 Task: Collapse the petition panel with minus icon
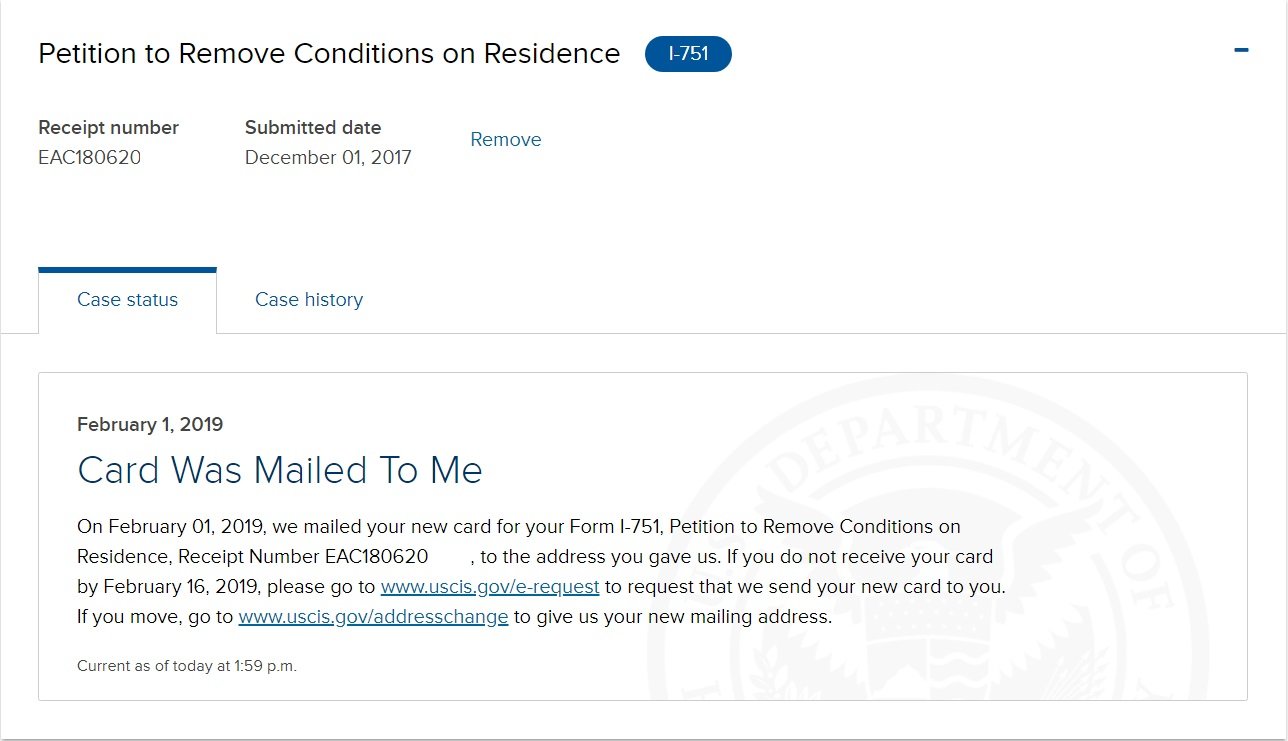[1241, 50]
